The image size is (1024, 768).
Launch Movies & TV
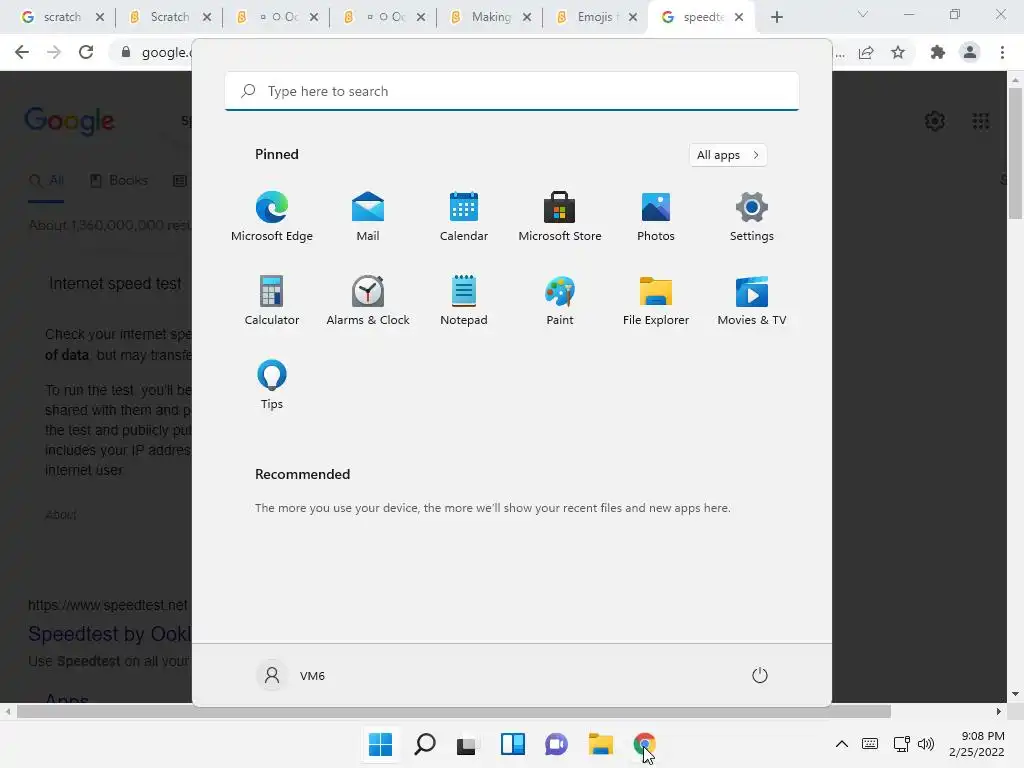click(752, 300)
